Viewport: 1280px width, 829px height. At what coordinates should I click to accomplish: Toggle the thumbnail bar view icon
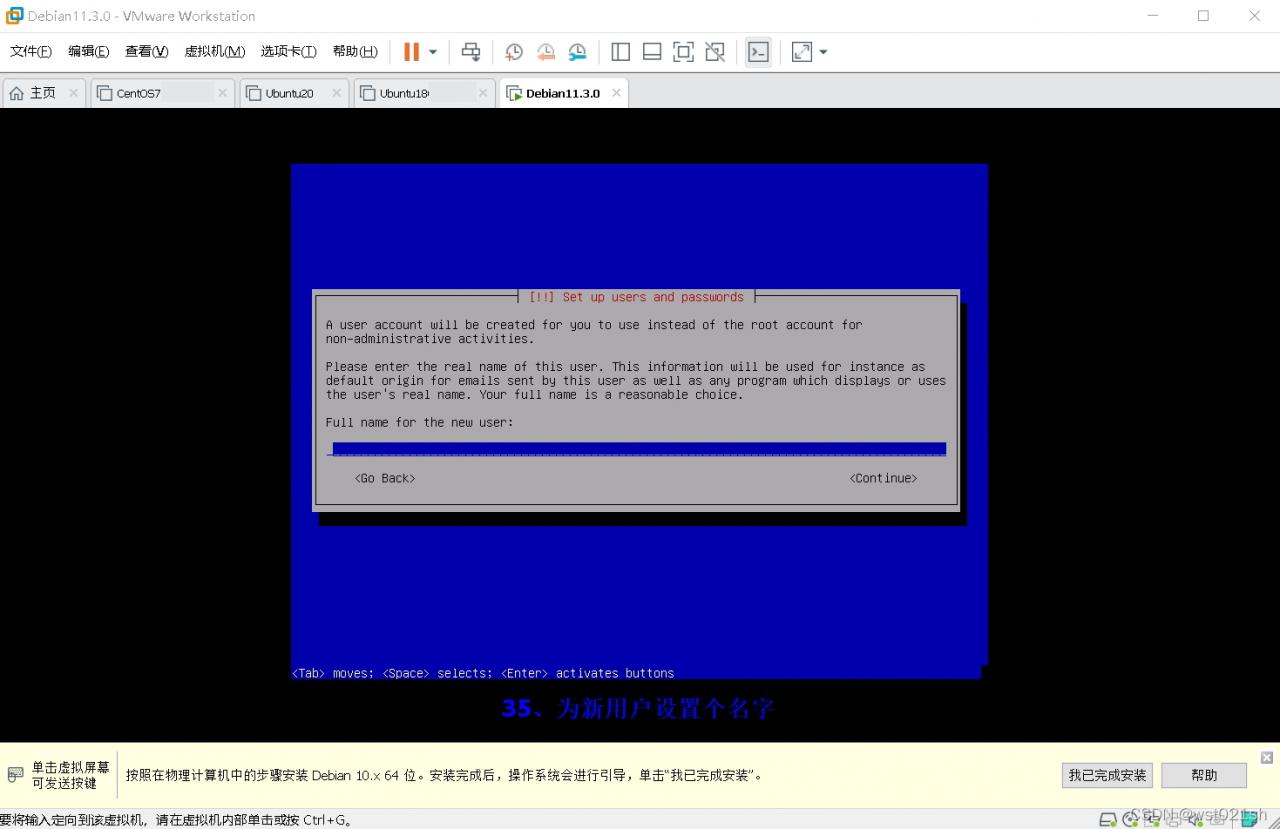[652, 52]
